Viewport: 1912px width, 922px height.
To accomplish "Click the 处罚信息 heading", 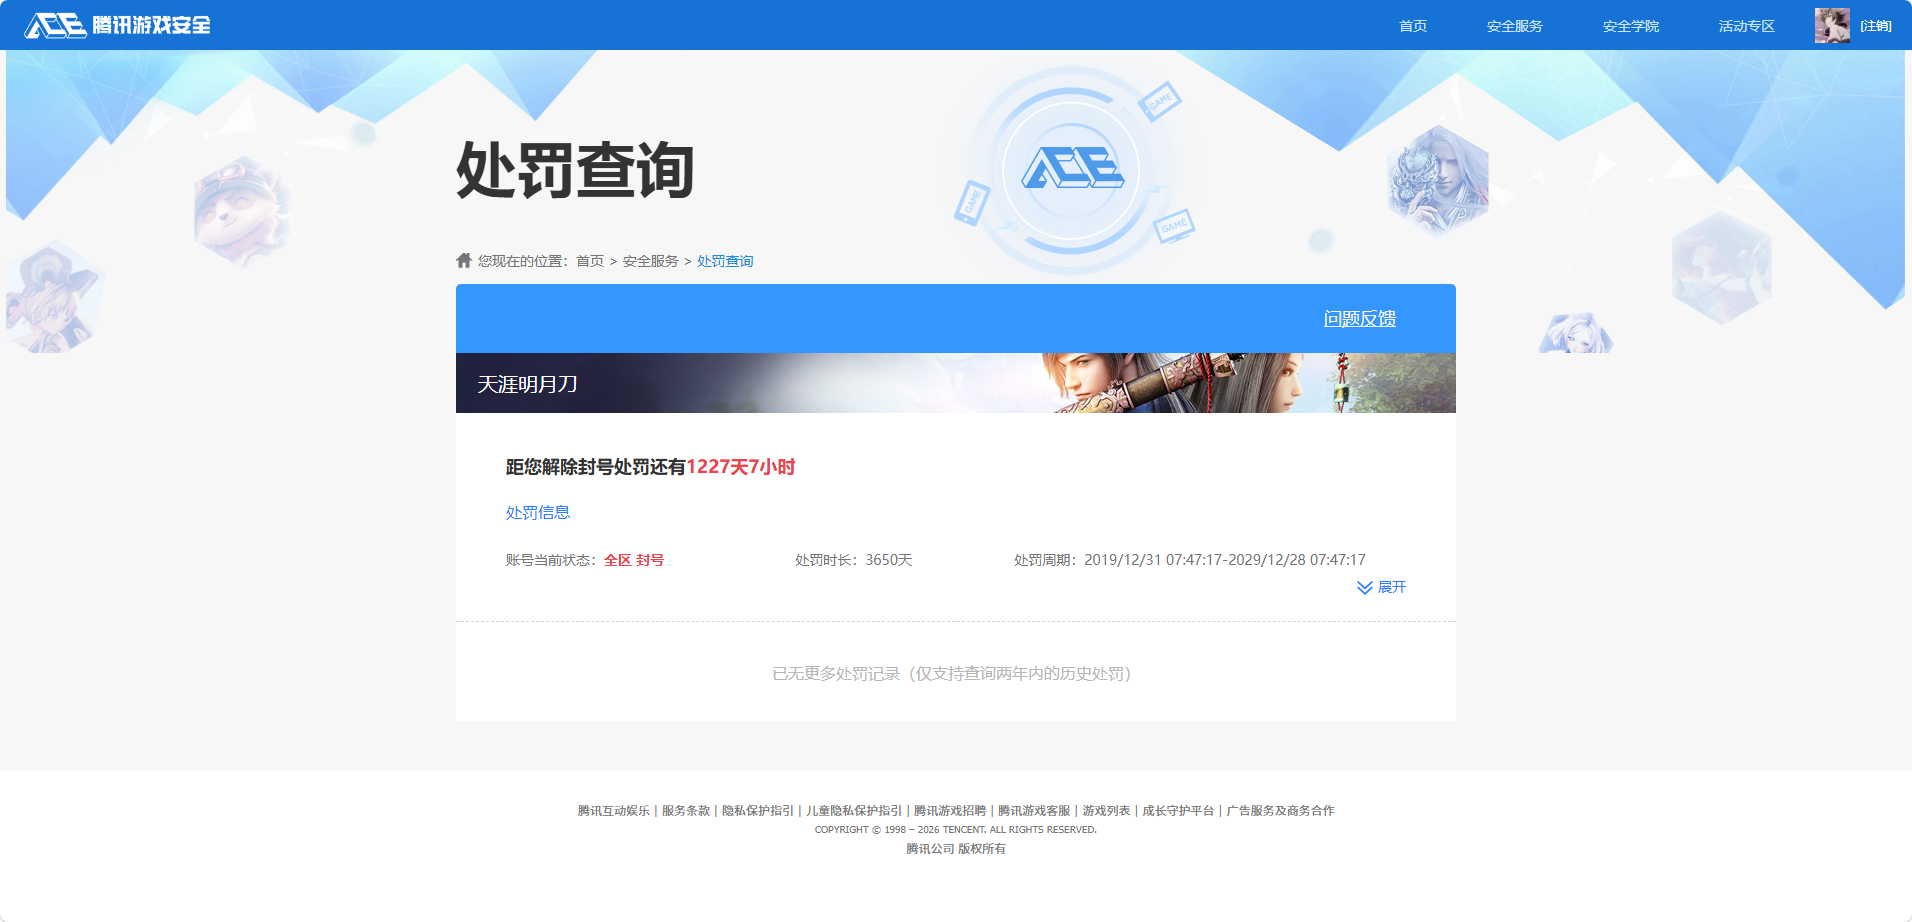I will coord(538,512).
